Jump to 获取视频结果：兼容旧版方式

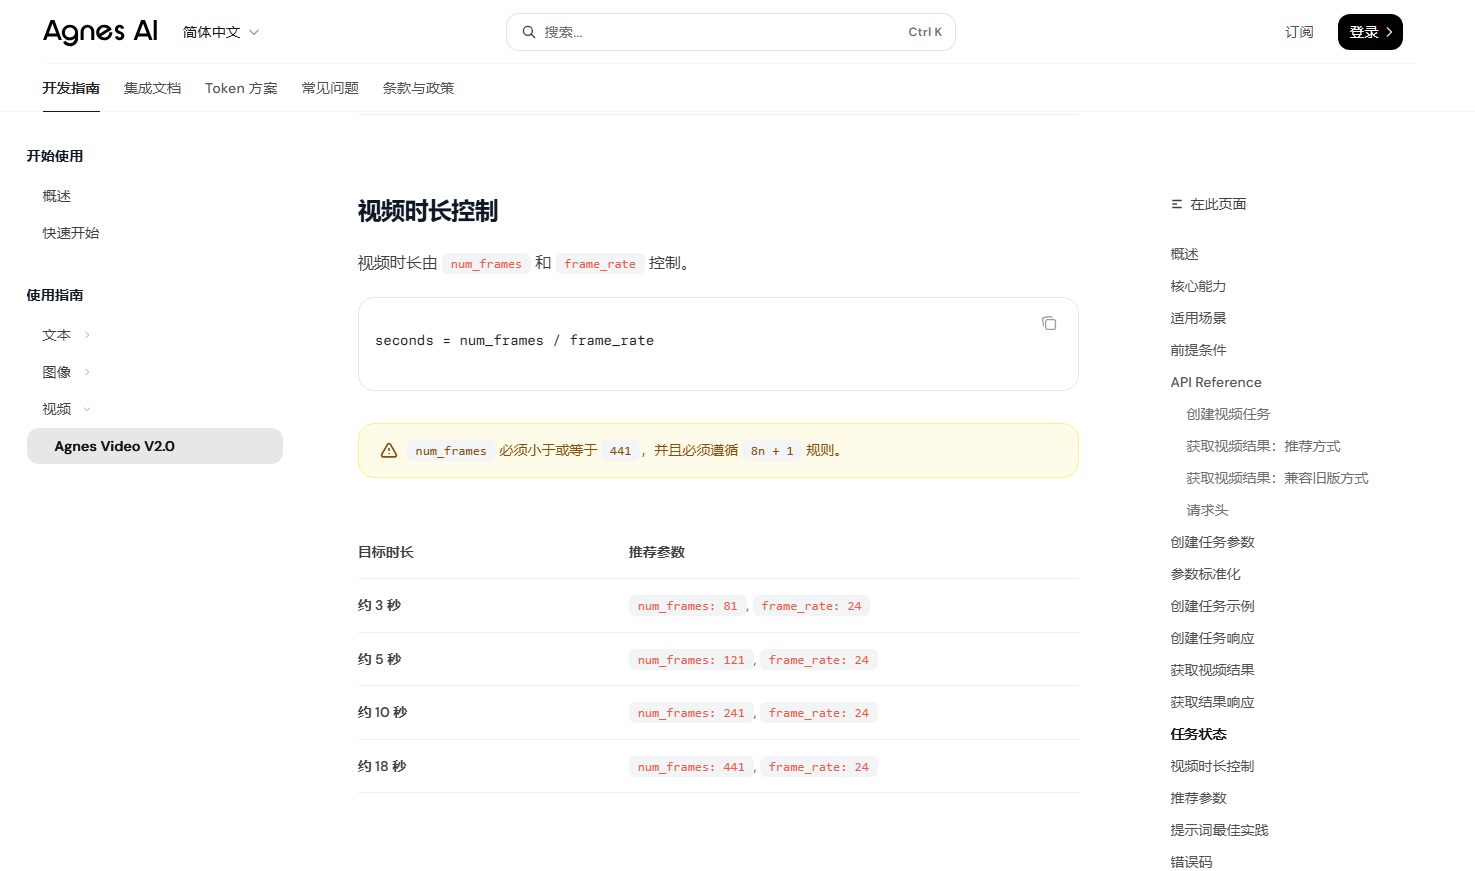[x=1277, y=478]
